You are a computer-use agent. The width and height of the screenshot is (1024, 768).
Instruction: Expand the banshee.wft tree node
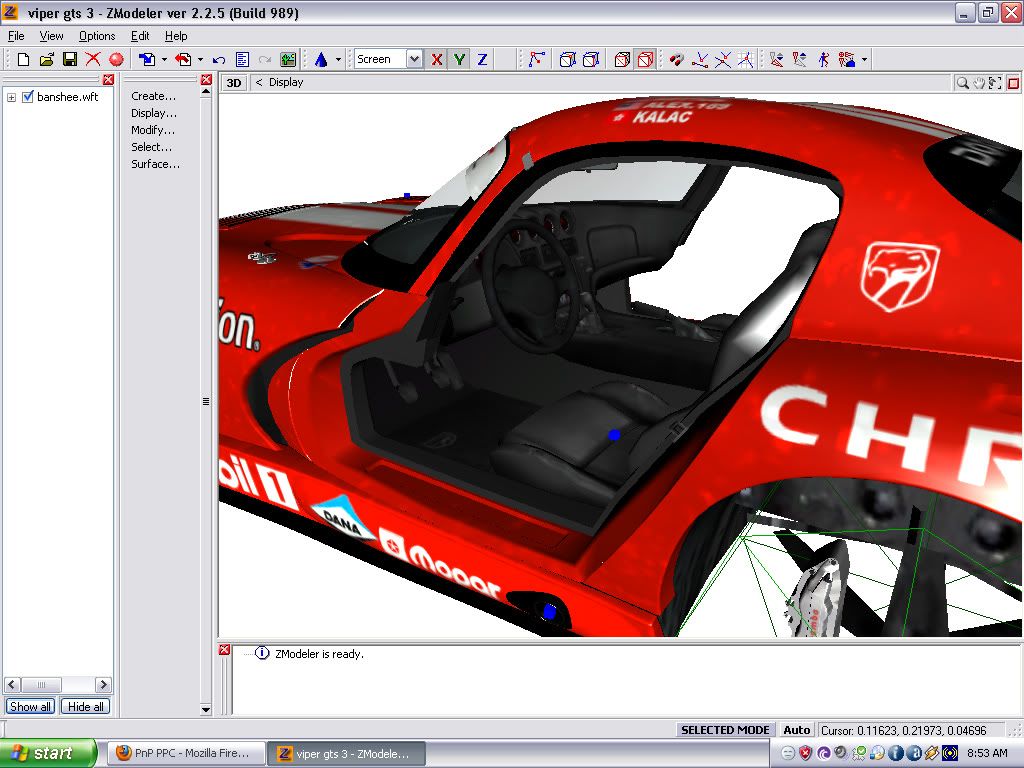(11, 97)
